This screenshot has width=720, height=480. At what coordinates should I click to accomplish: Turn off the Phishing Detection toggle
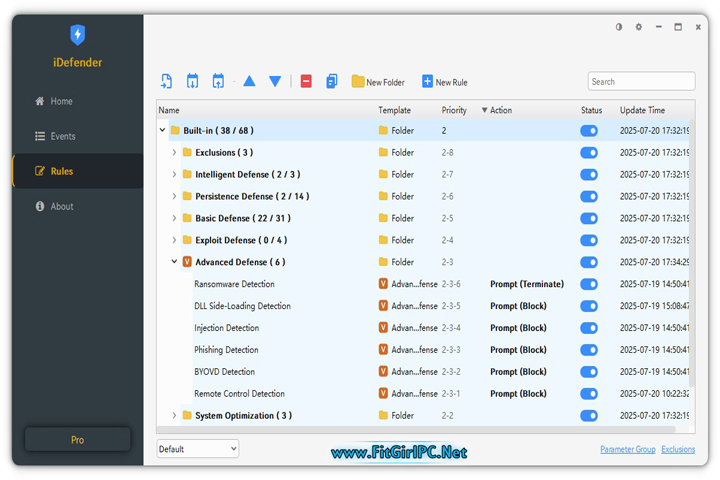[589, 350]
